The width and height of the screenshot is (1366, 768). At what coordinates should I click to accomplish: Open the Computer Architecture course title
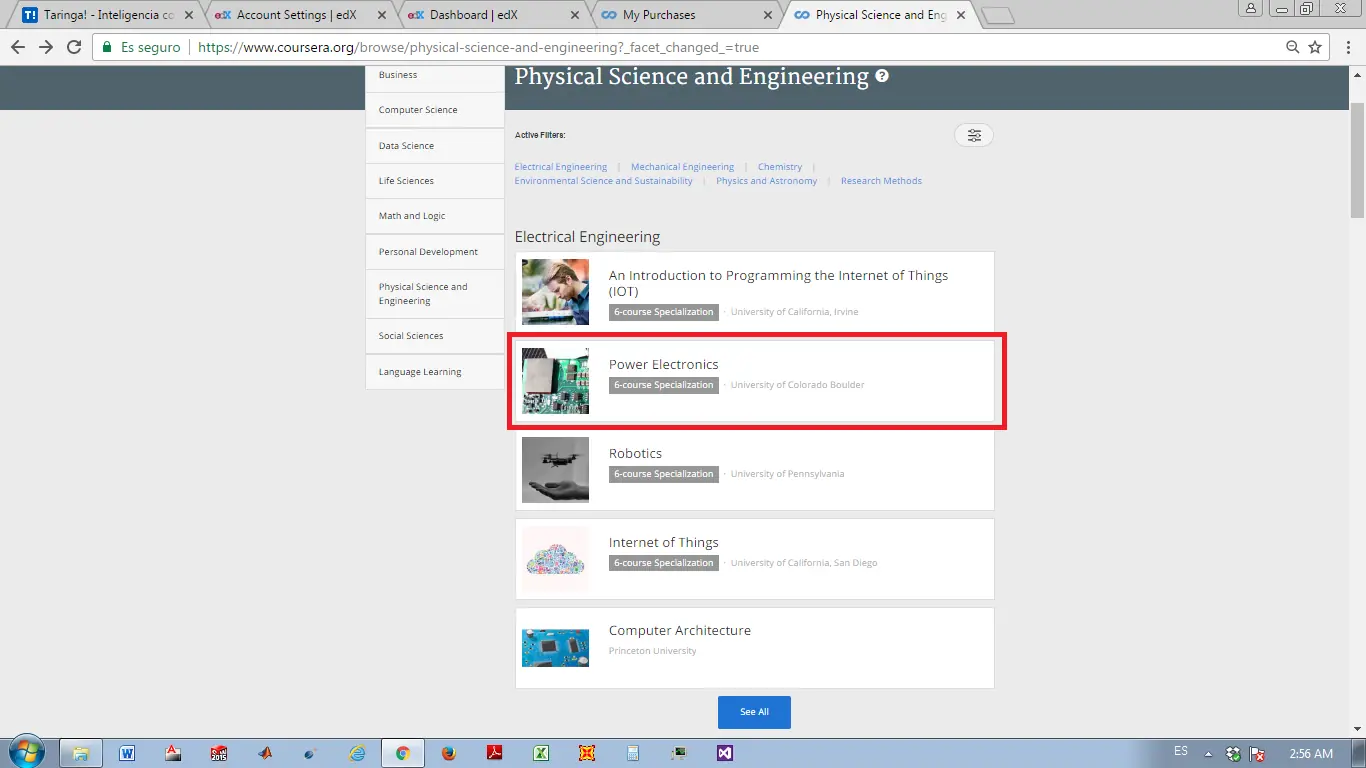(x=680, y=630)
